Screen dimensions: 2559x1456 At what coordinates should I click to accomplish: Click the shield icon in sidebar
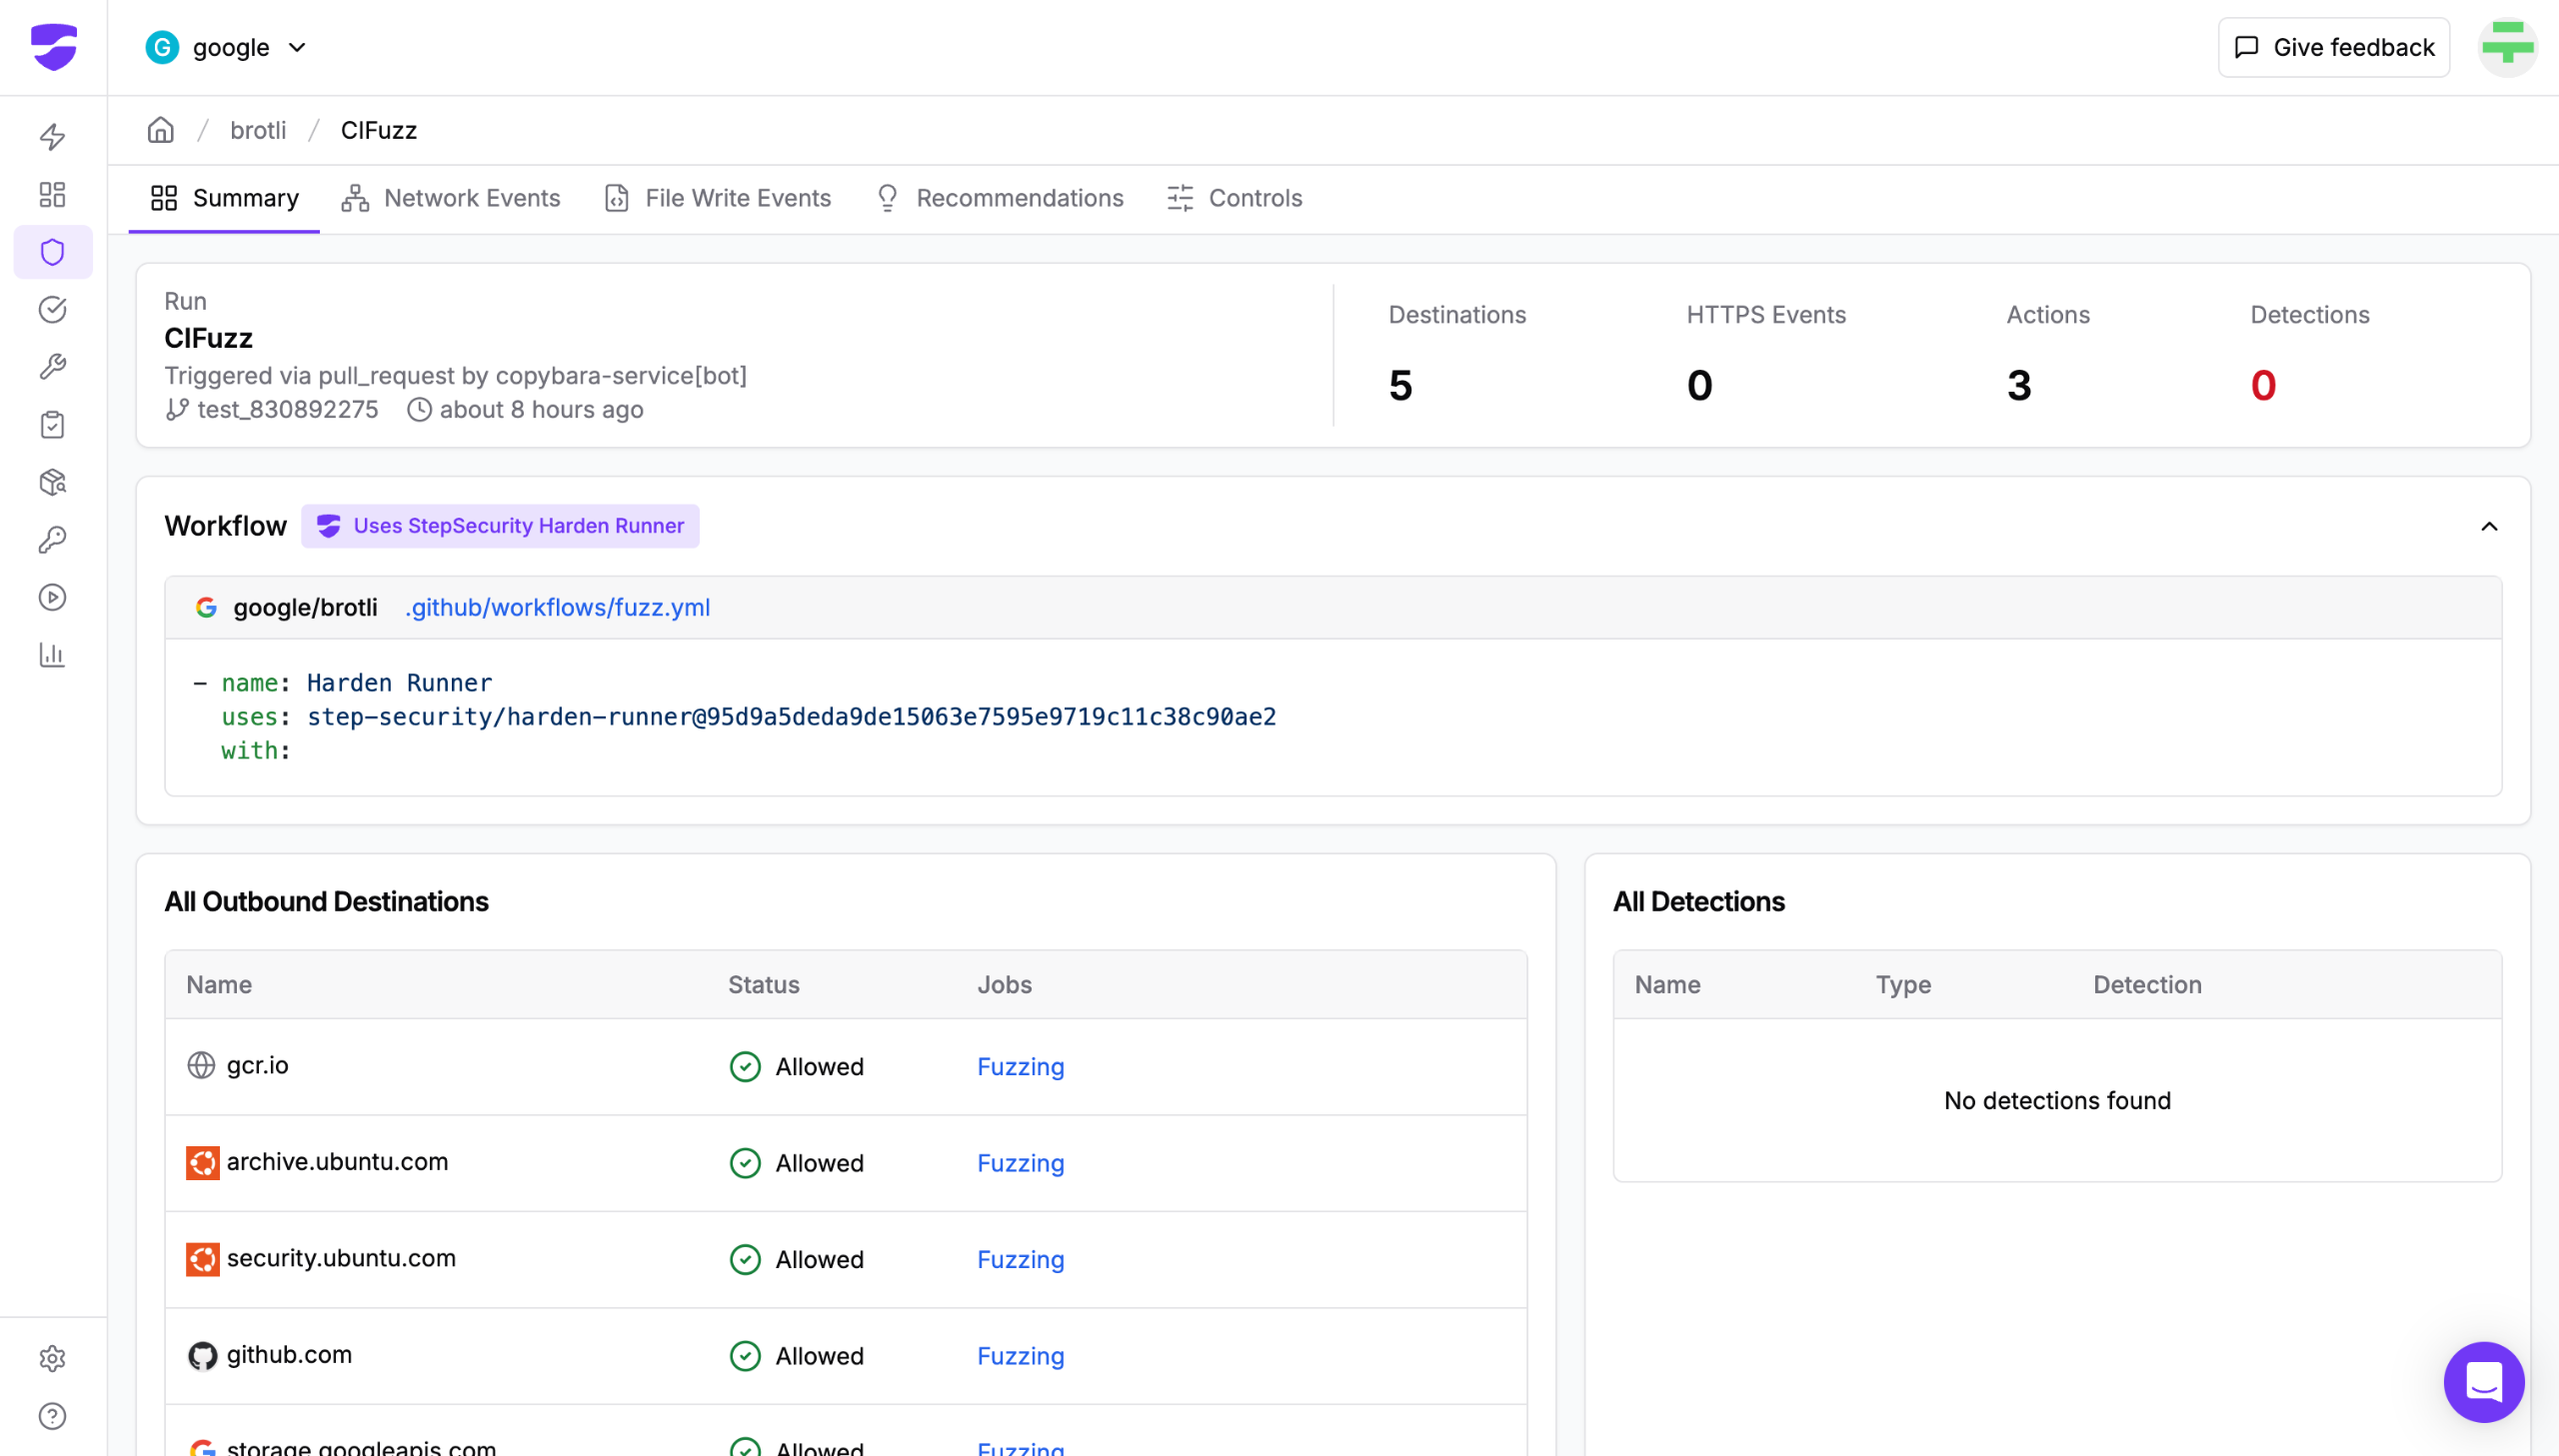(x=53, y=252)
